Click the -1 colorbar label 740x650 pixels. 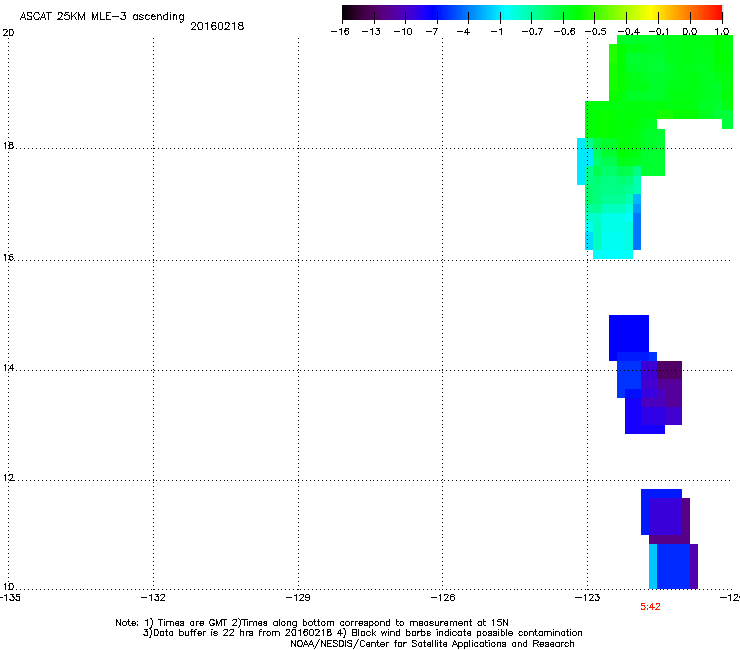pyautogui.click(x=496, y=32)
